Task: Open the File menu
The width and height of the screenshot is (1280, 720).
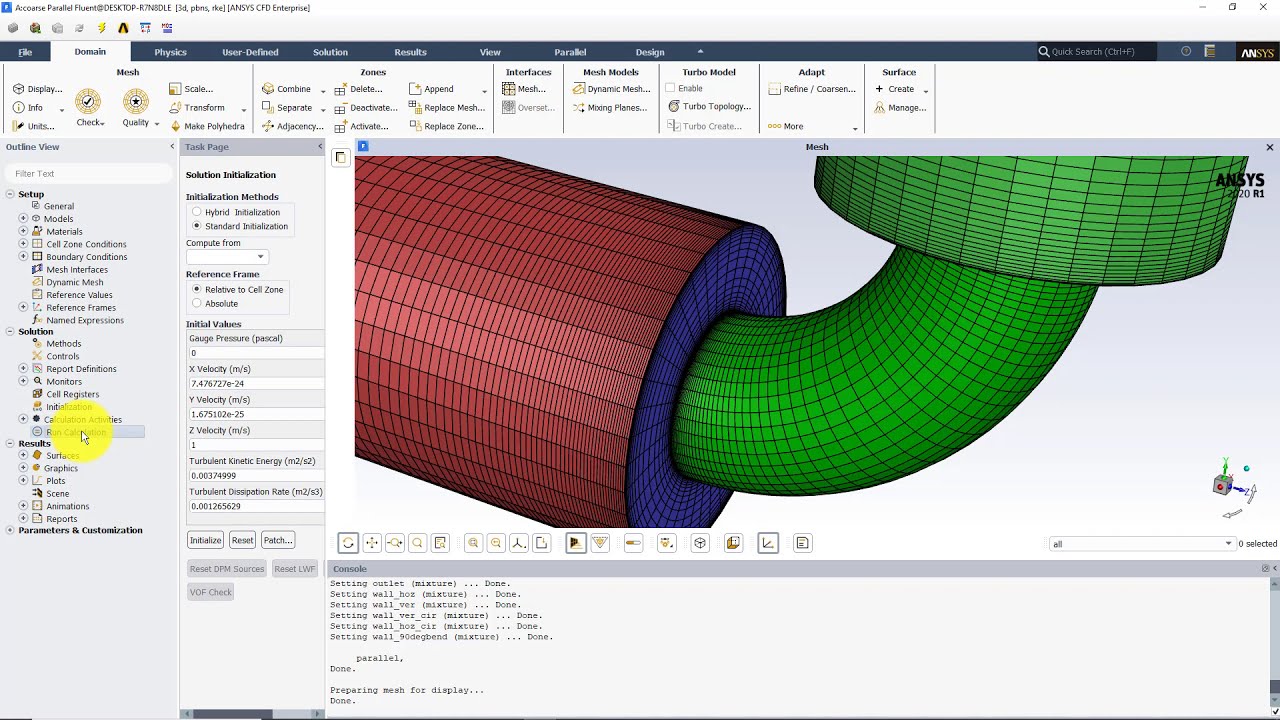Action: point(25,52)
